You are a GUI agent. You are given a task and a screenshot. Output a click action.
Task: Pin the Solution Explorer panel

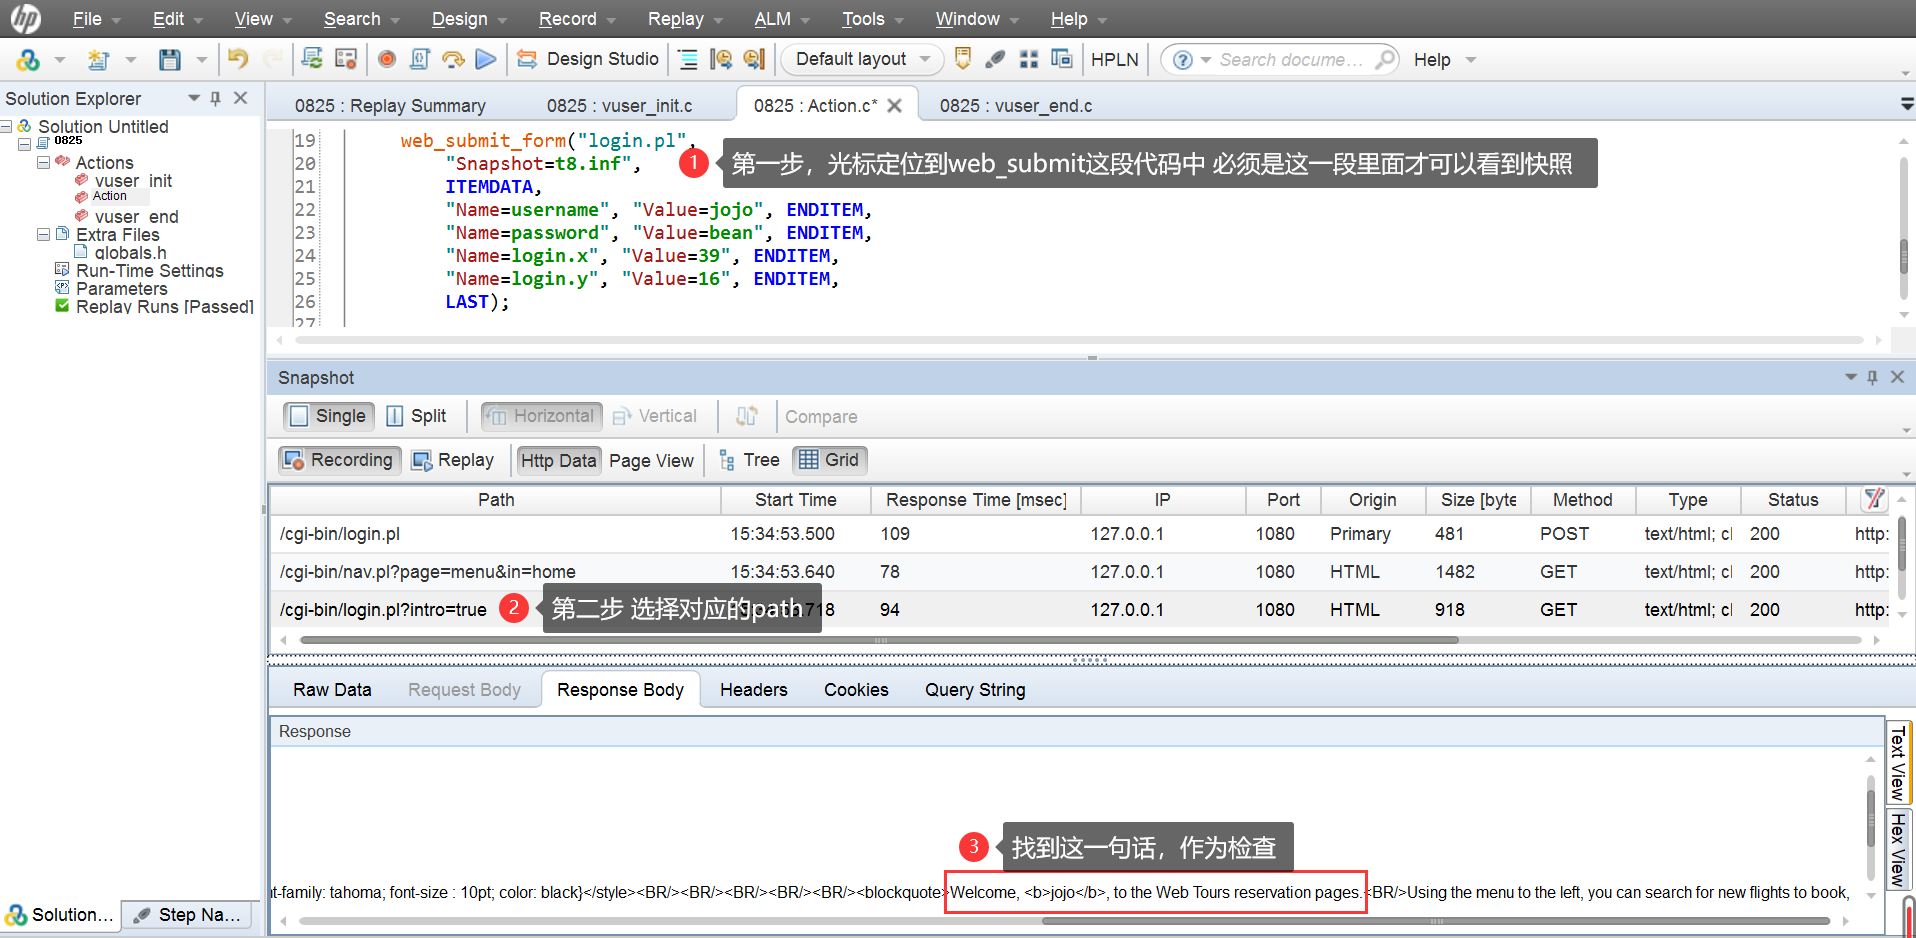tap(215, 98)
